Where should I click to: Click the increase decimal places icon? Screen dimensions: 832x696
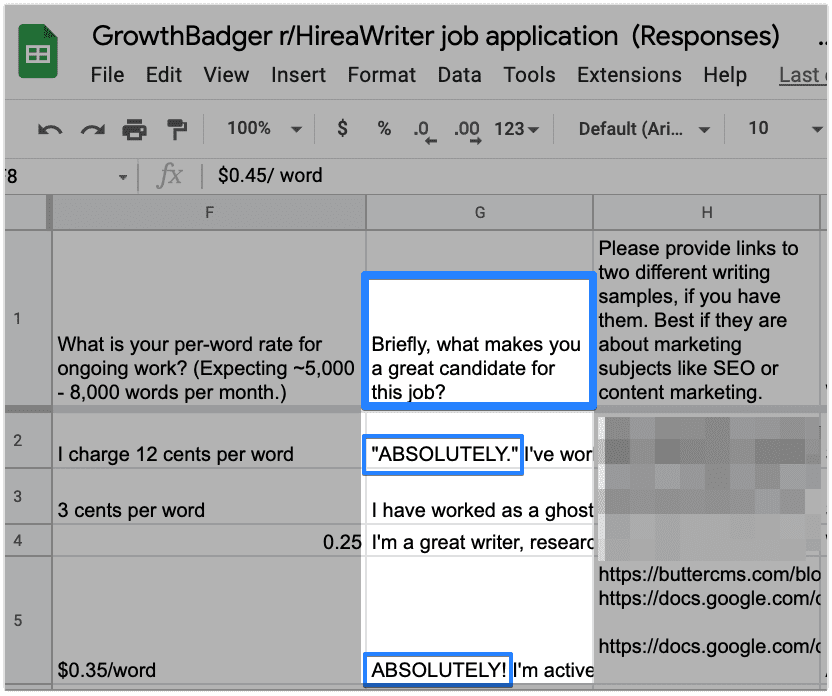coord(466,130)
